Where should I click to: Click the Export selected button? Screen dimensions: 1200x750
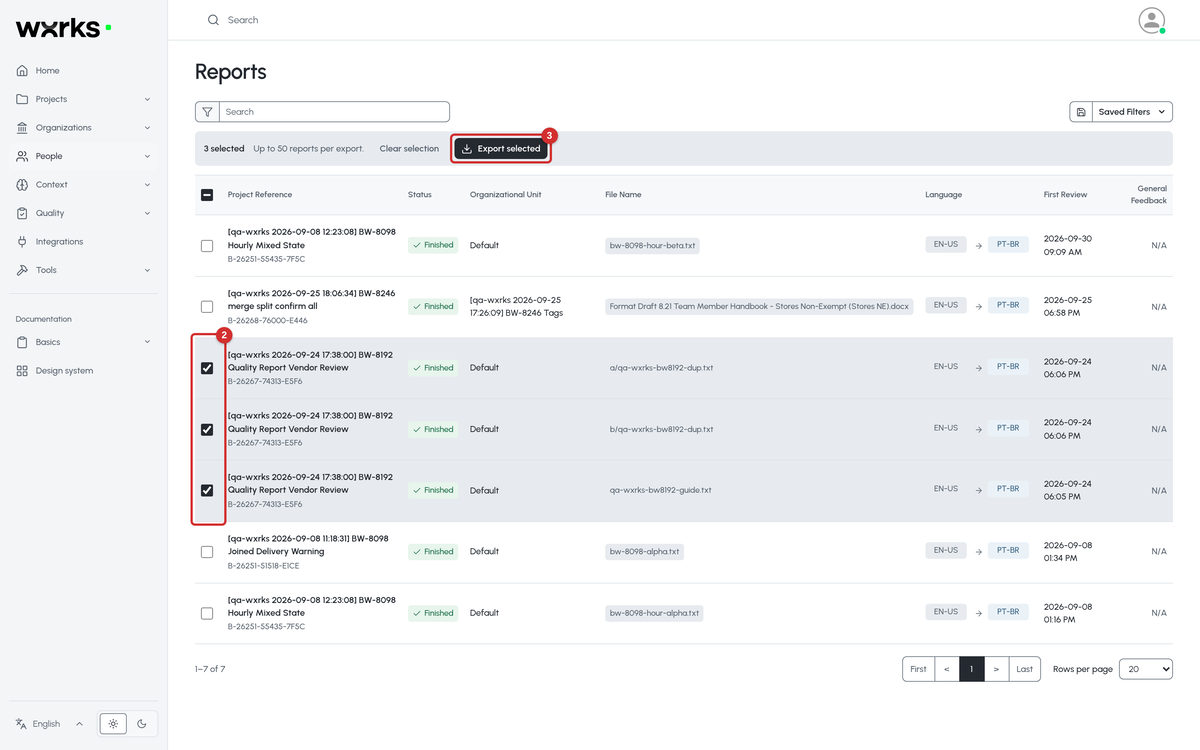tap(501, 149)
